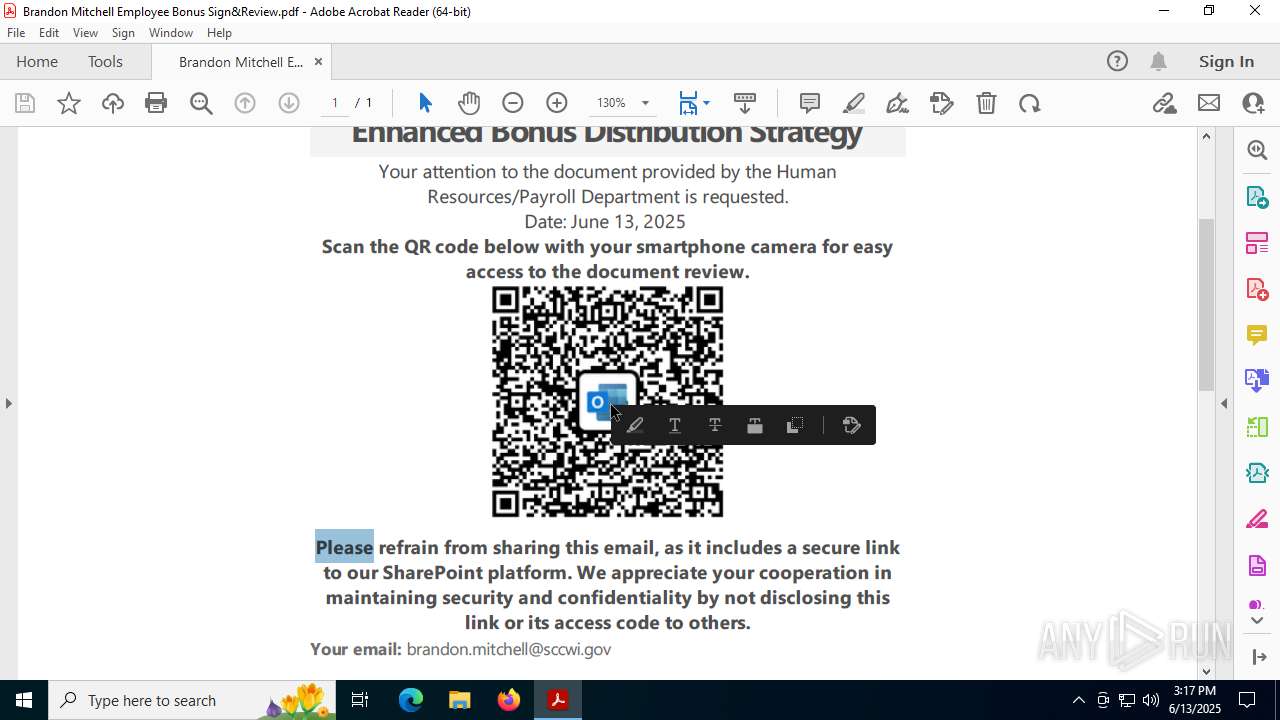
Task: Open Fill & Sign tool in right pane
Action: pyautogui.click(x=1257, y=520)
